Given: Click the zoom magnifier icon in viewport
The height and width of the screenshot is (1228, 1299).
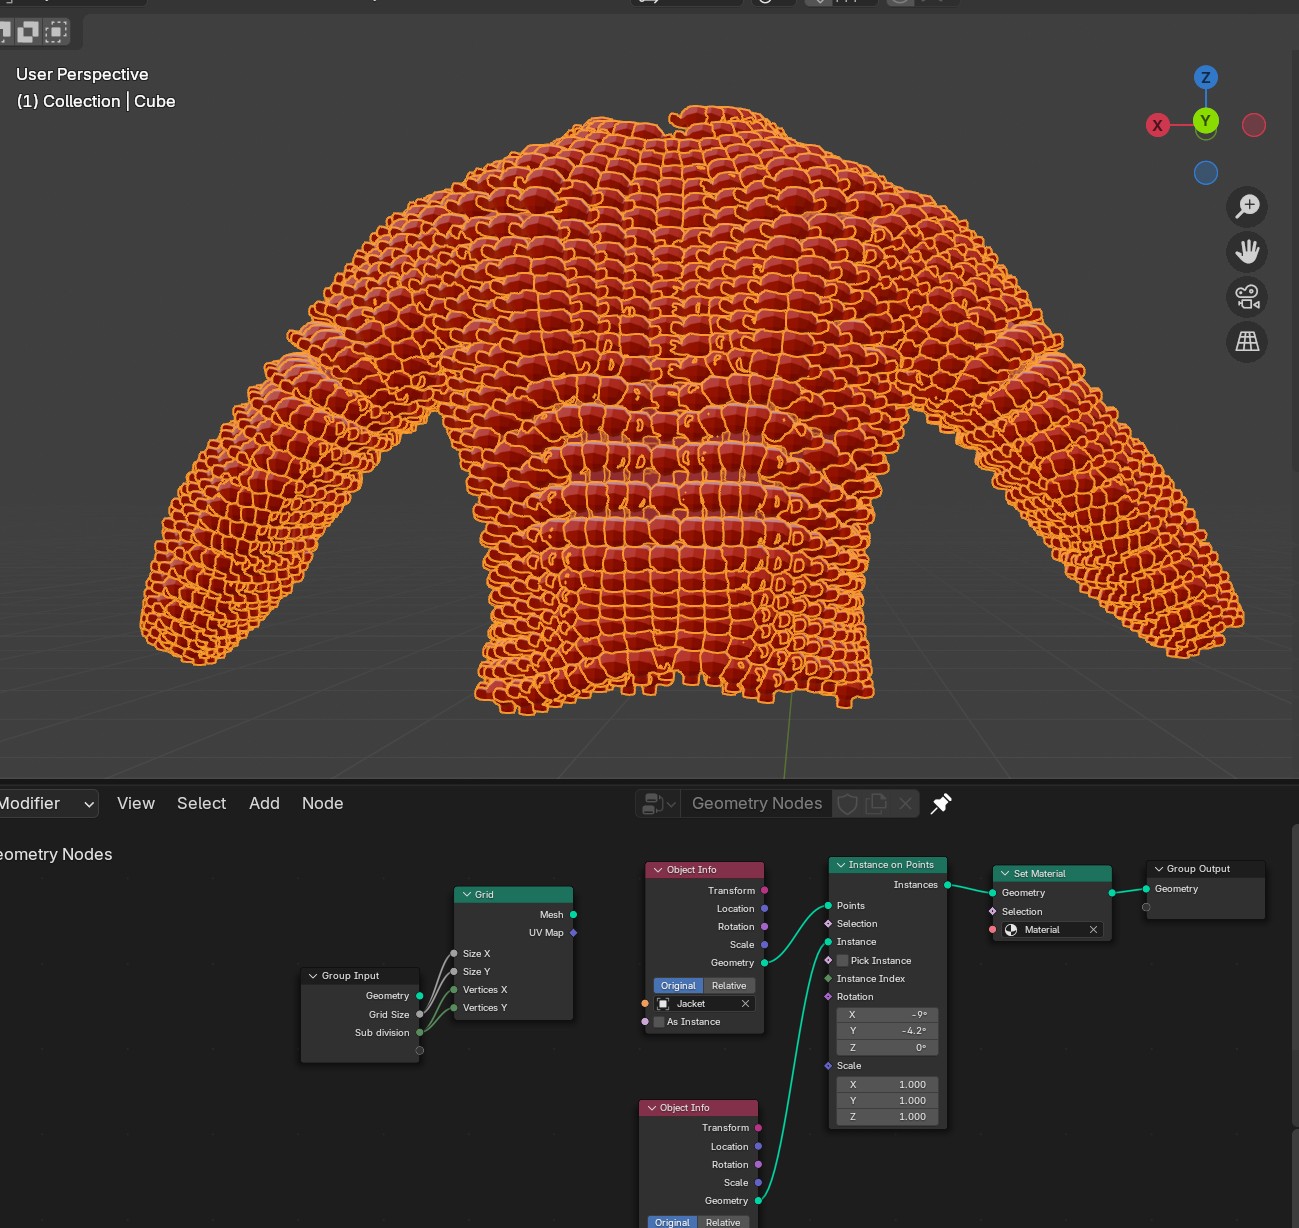Looking at the screenshot, I should 1247,207.
